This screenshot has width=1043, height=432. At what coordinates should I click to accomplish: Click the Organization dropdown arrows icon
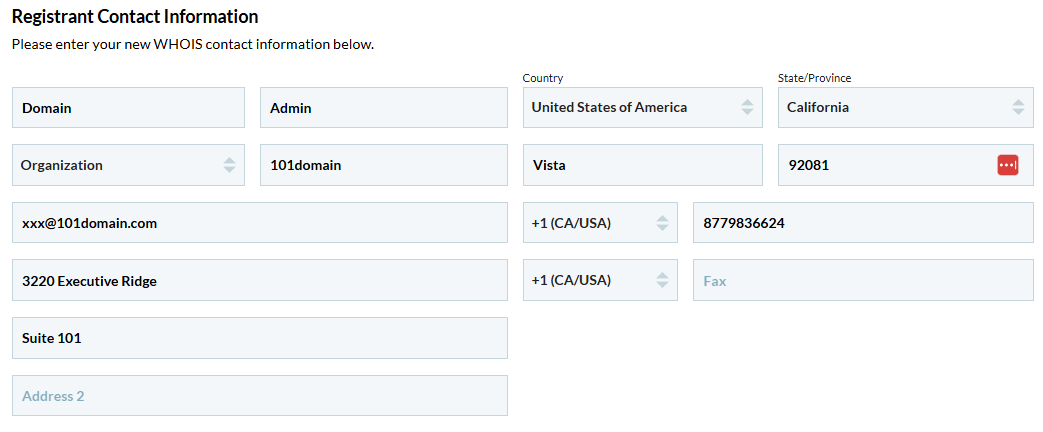coord(229,165)
